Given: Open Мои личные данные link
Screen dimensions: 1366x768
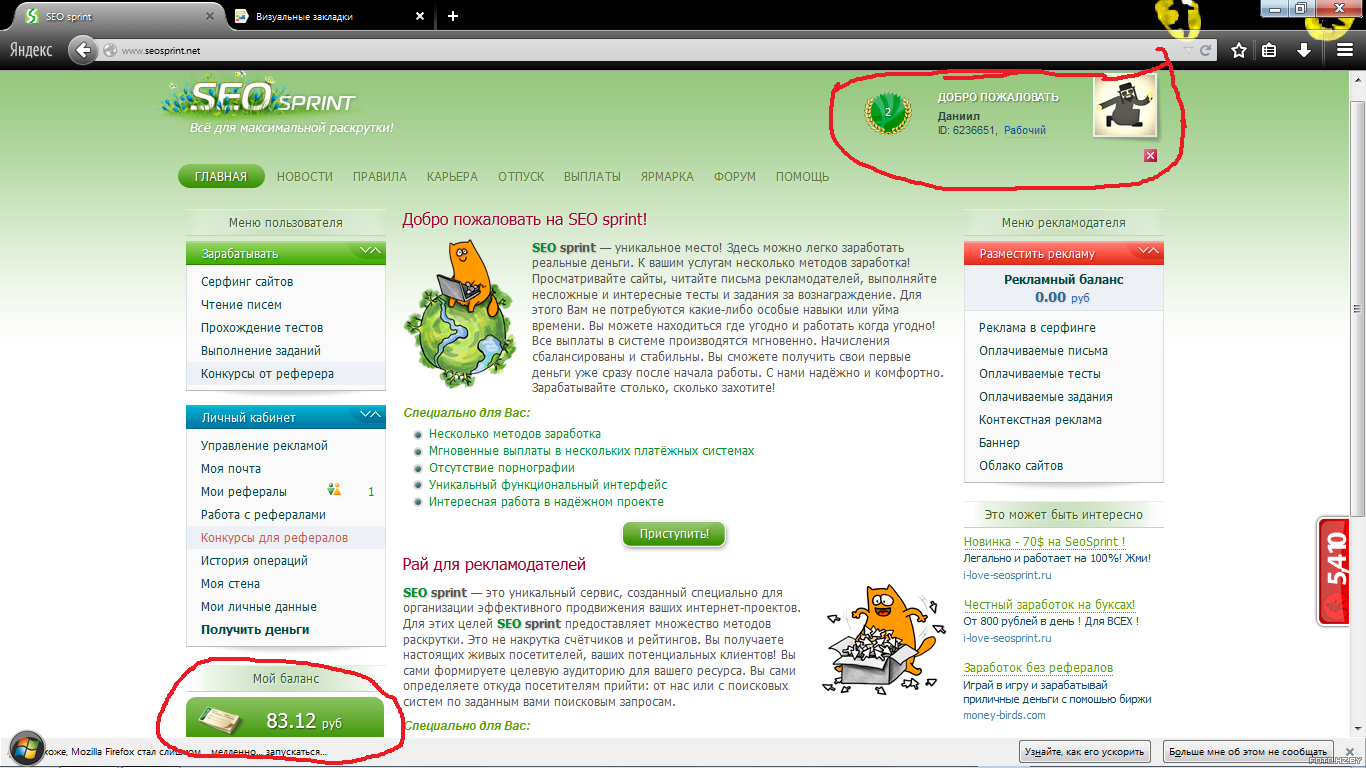Looking at the screenshot, I should click(x=258, y=607).
